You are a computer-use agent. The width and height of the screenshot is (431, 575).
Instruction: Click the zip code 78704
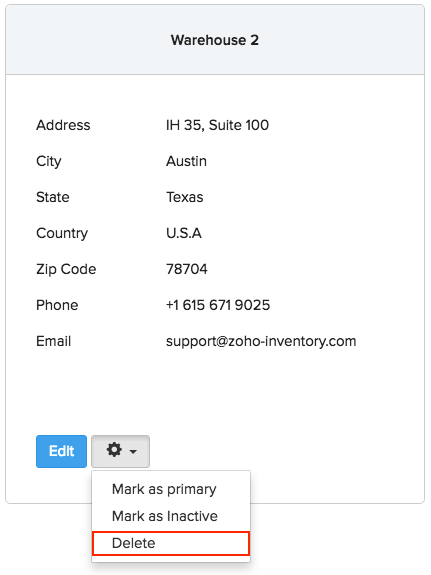pos(187,269)
